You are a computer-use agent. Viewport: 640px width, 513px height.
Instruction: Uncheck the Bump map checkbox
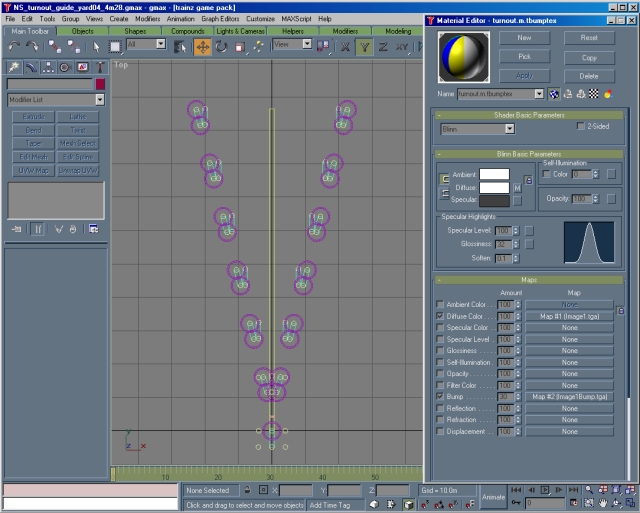440,396
